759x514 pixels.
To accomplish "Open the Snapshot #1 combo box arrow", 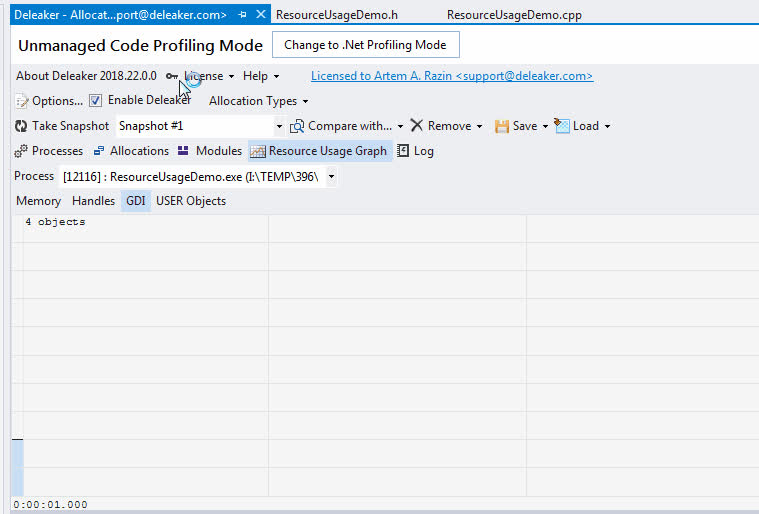I will [x=279, y=126].
